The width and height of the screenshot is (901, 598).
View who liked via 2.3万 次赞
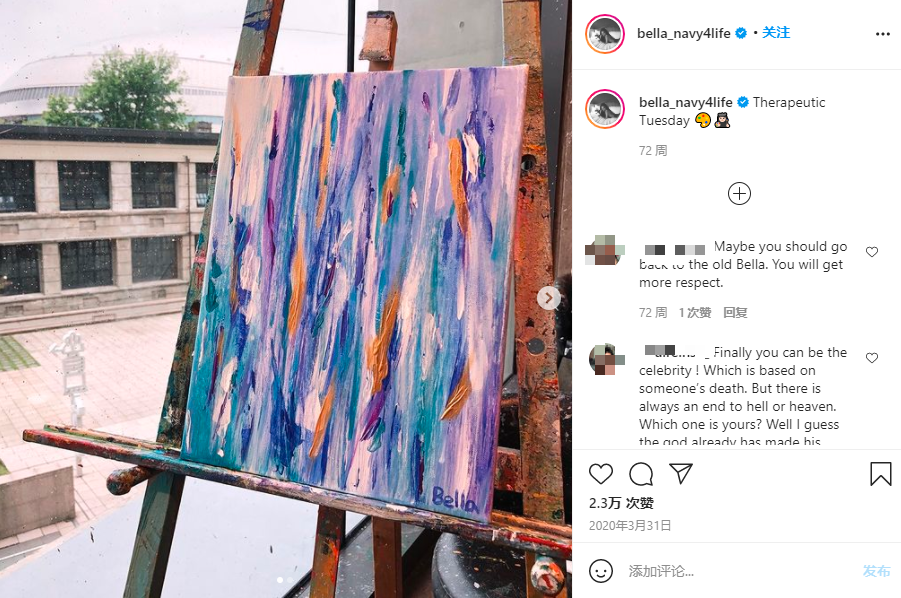621,503
